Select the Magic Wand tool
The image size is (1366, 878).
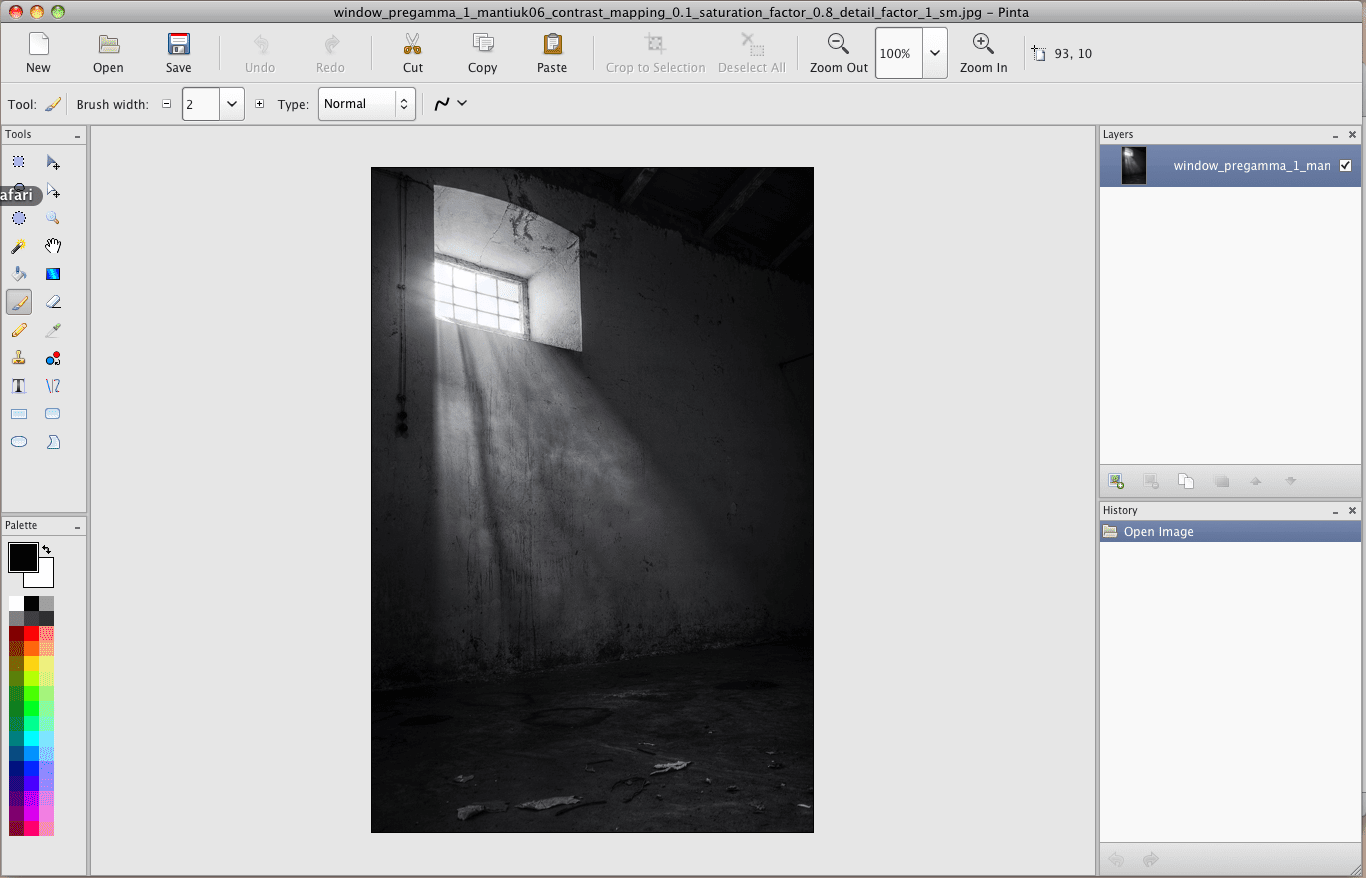click(19, 246)
